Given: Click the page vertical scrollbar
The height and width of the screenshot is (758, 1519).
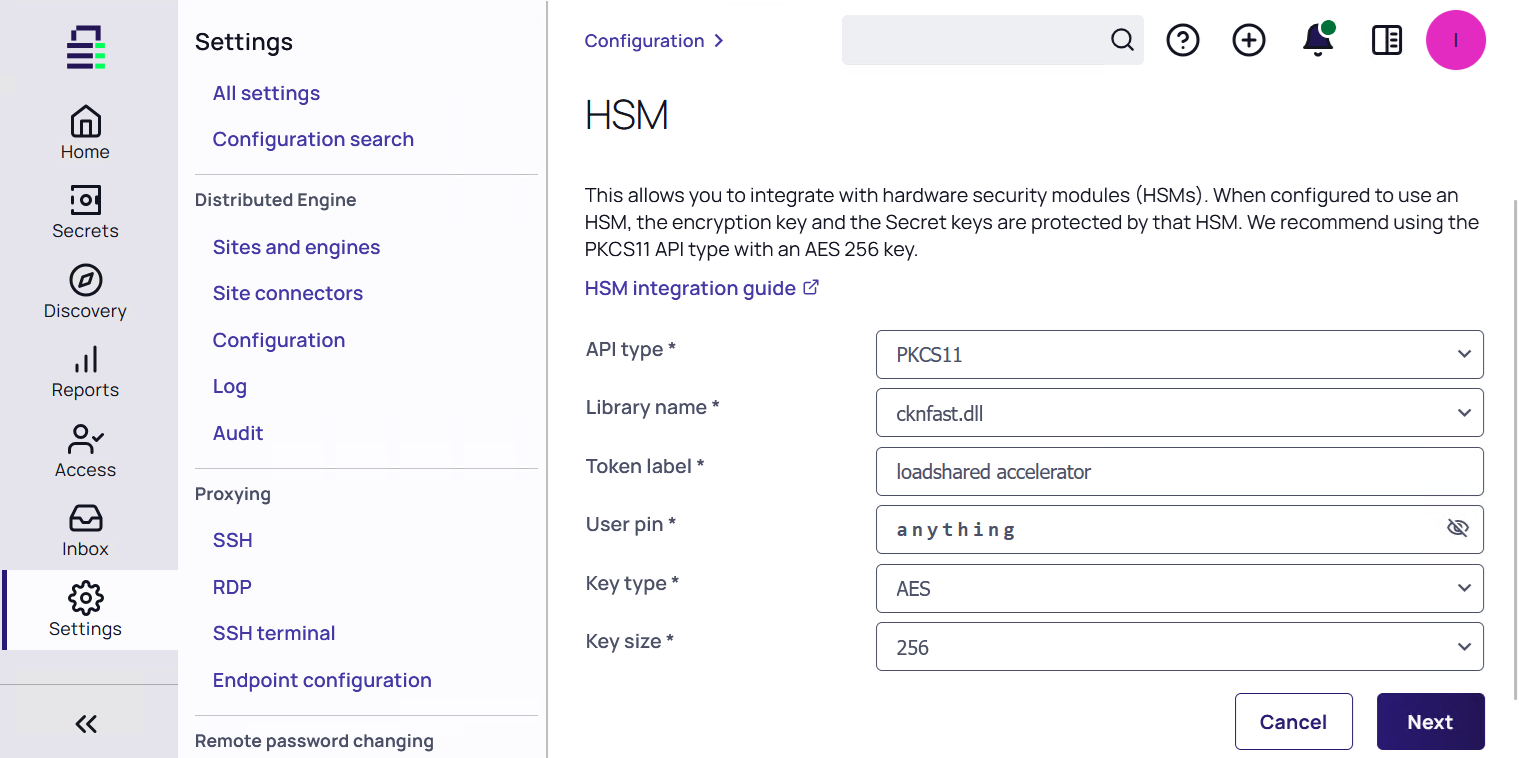Looking at the screenshot, I should [1515, 450].
